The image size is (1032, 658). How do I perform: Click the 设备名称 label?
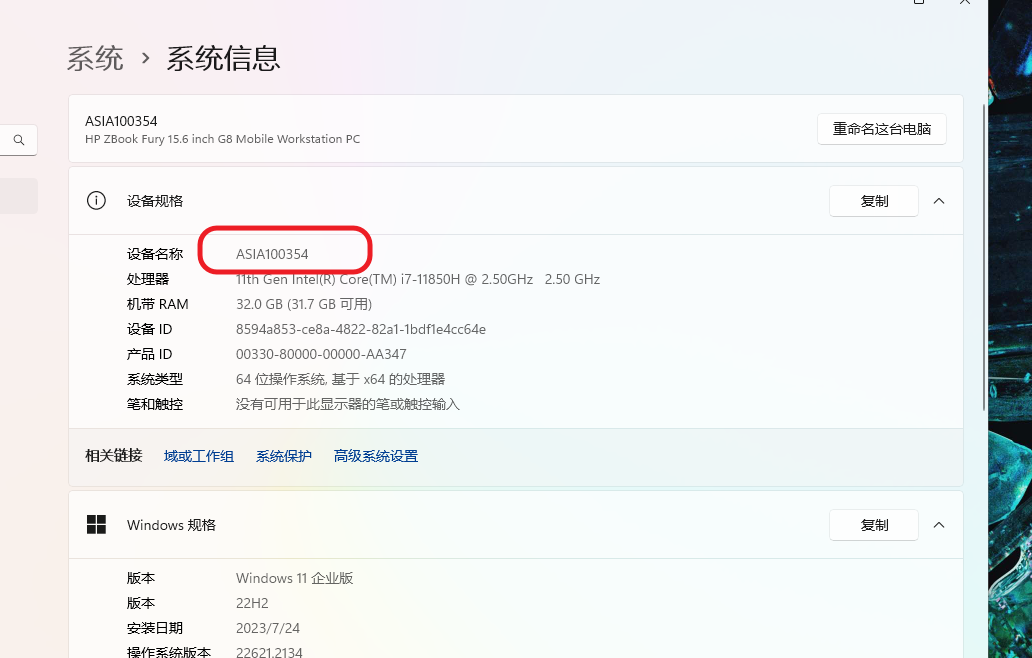(x=155, y=254)
